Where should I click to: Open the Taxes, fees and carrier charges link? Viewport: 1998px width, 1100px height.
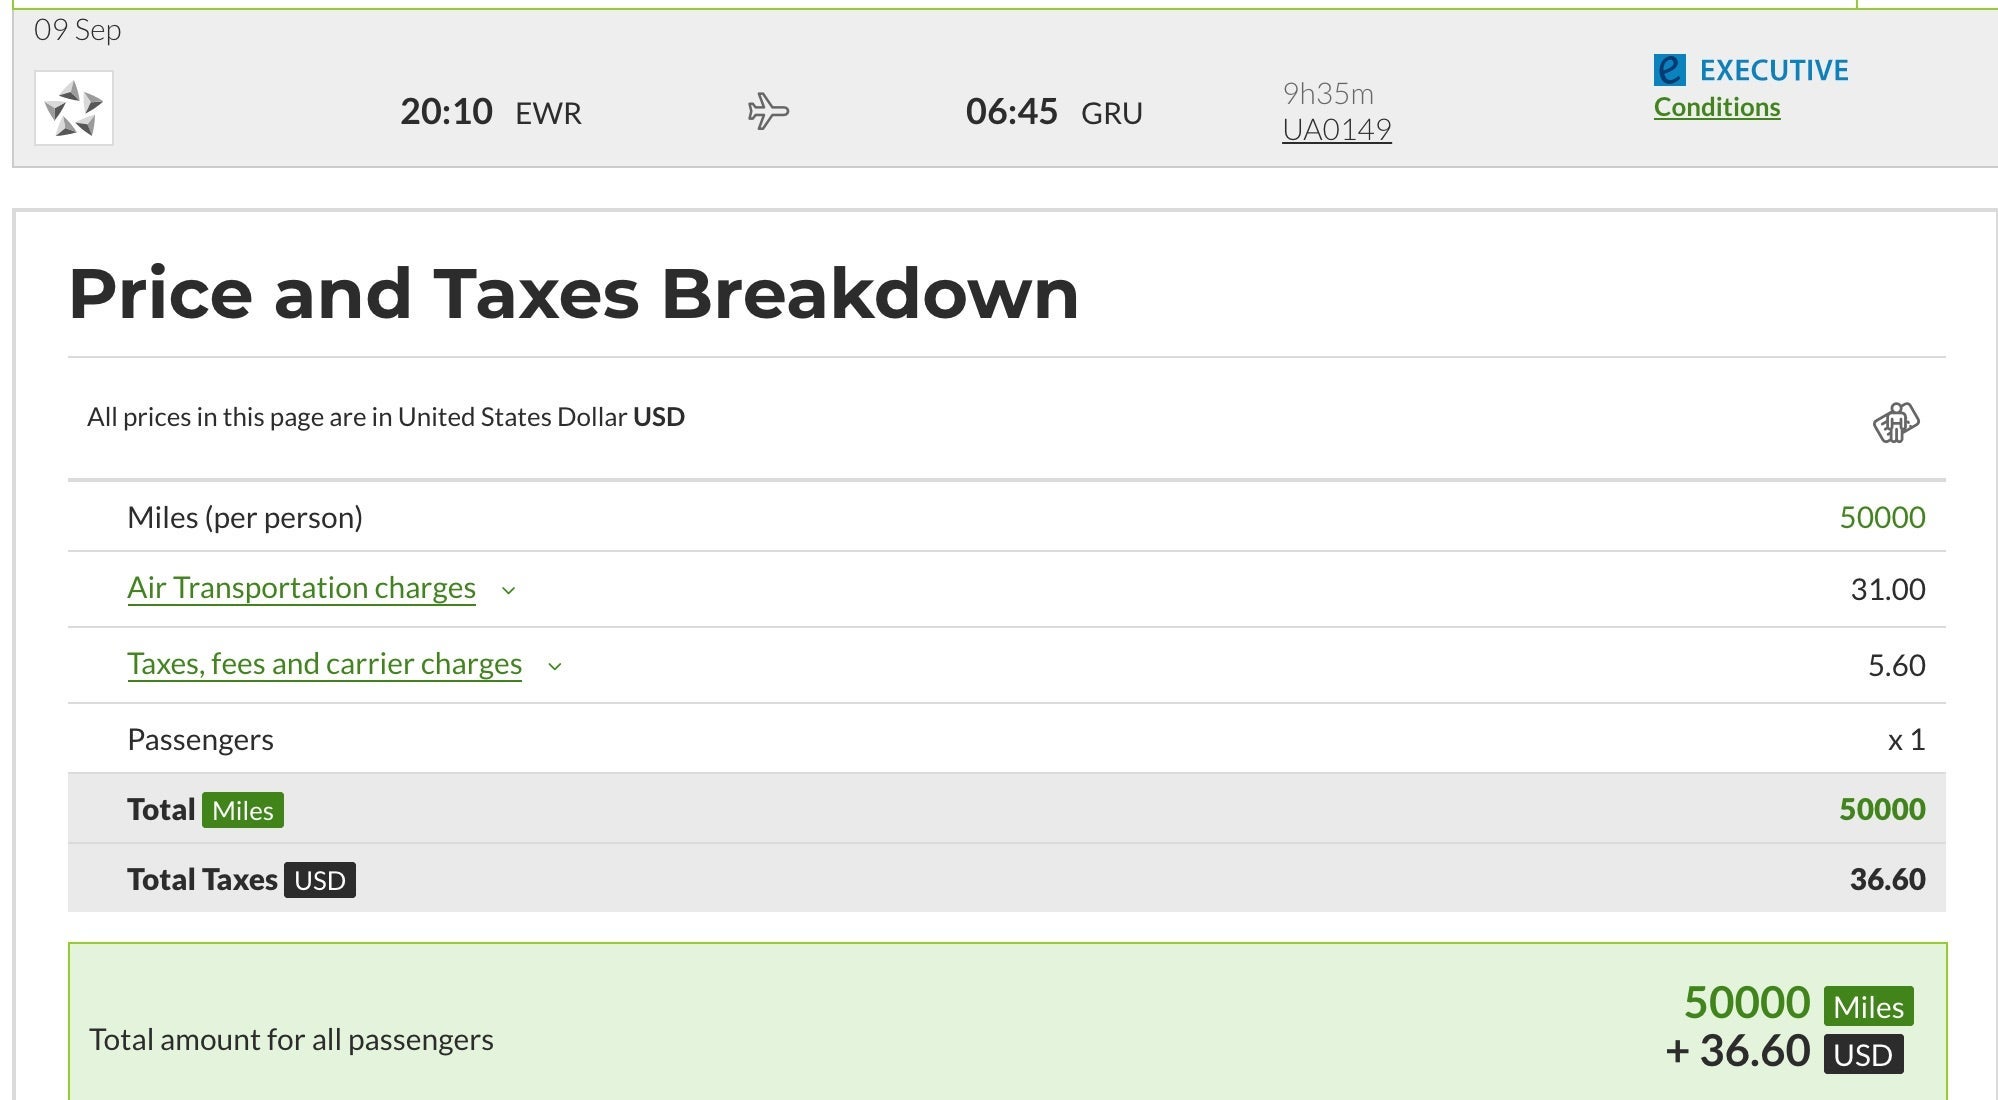coord(324,664)
